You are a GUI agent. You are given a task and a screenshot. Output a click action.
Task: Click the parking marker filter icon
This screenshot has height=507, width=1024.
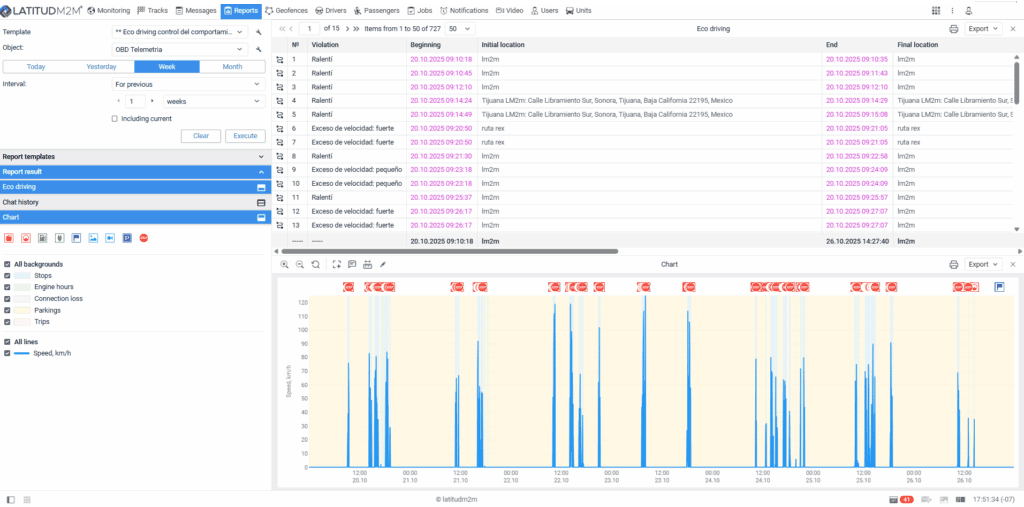(127, 238)
